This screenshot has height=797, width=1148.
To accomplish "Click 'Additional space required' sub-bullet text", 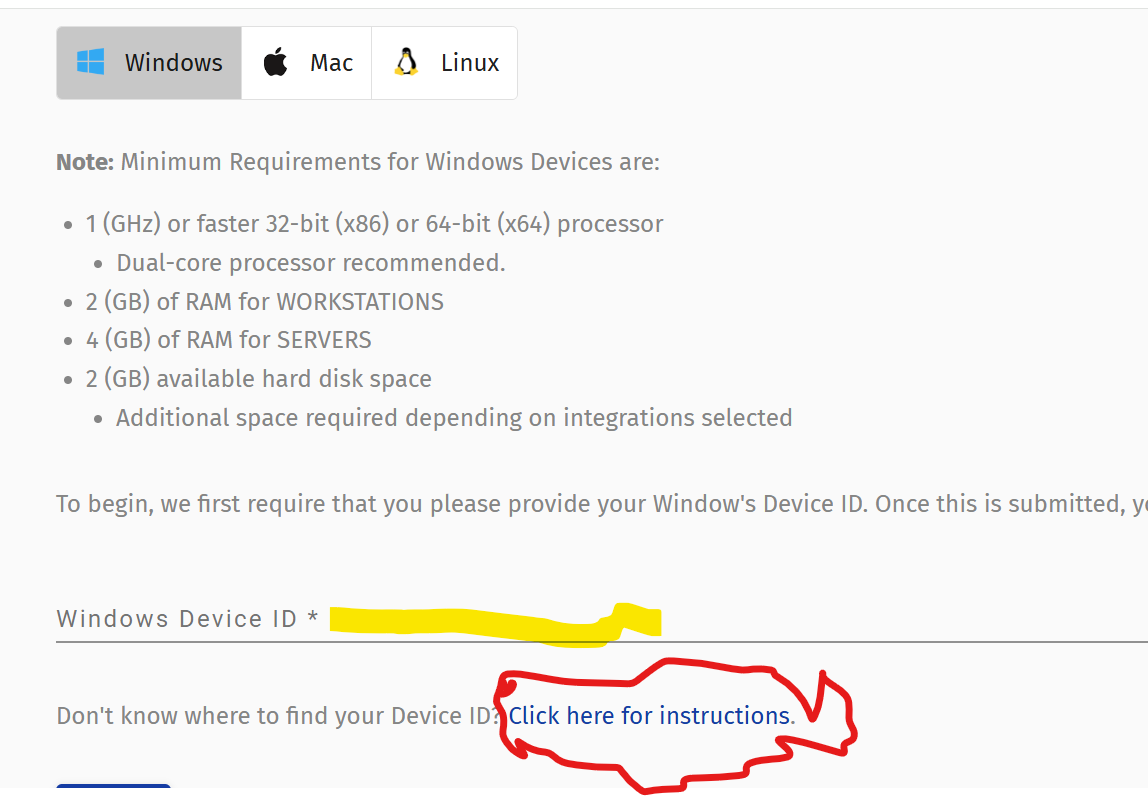I will 454,418.
